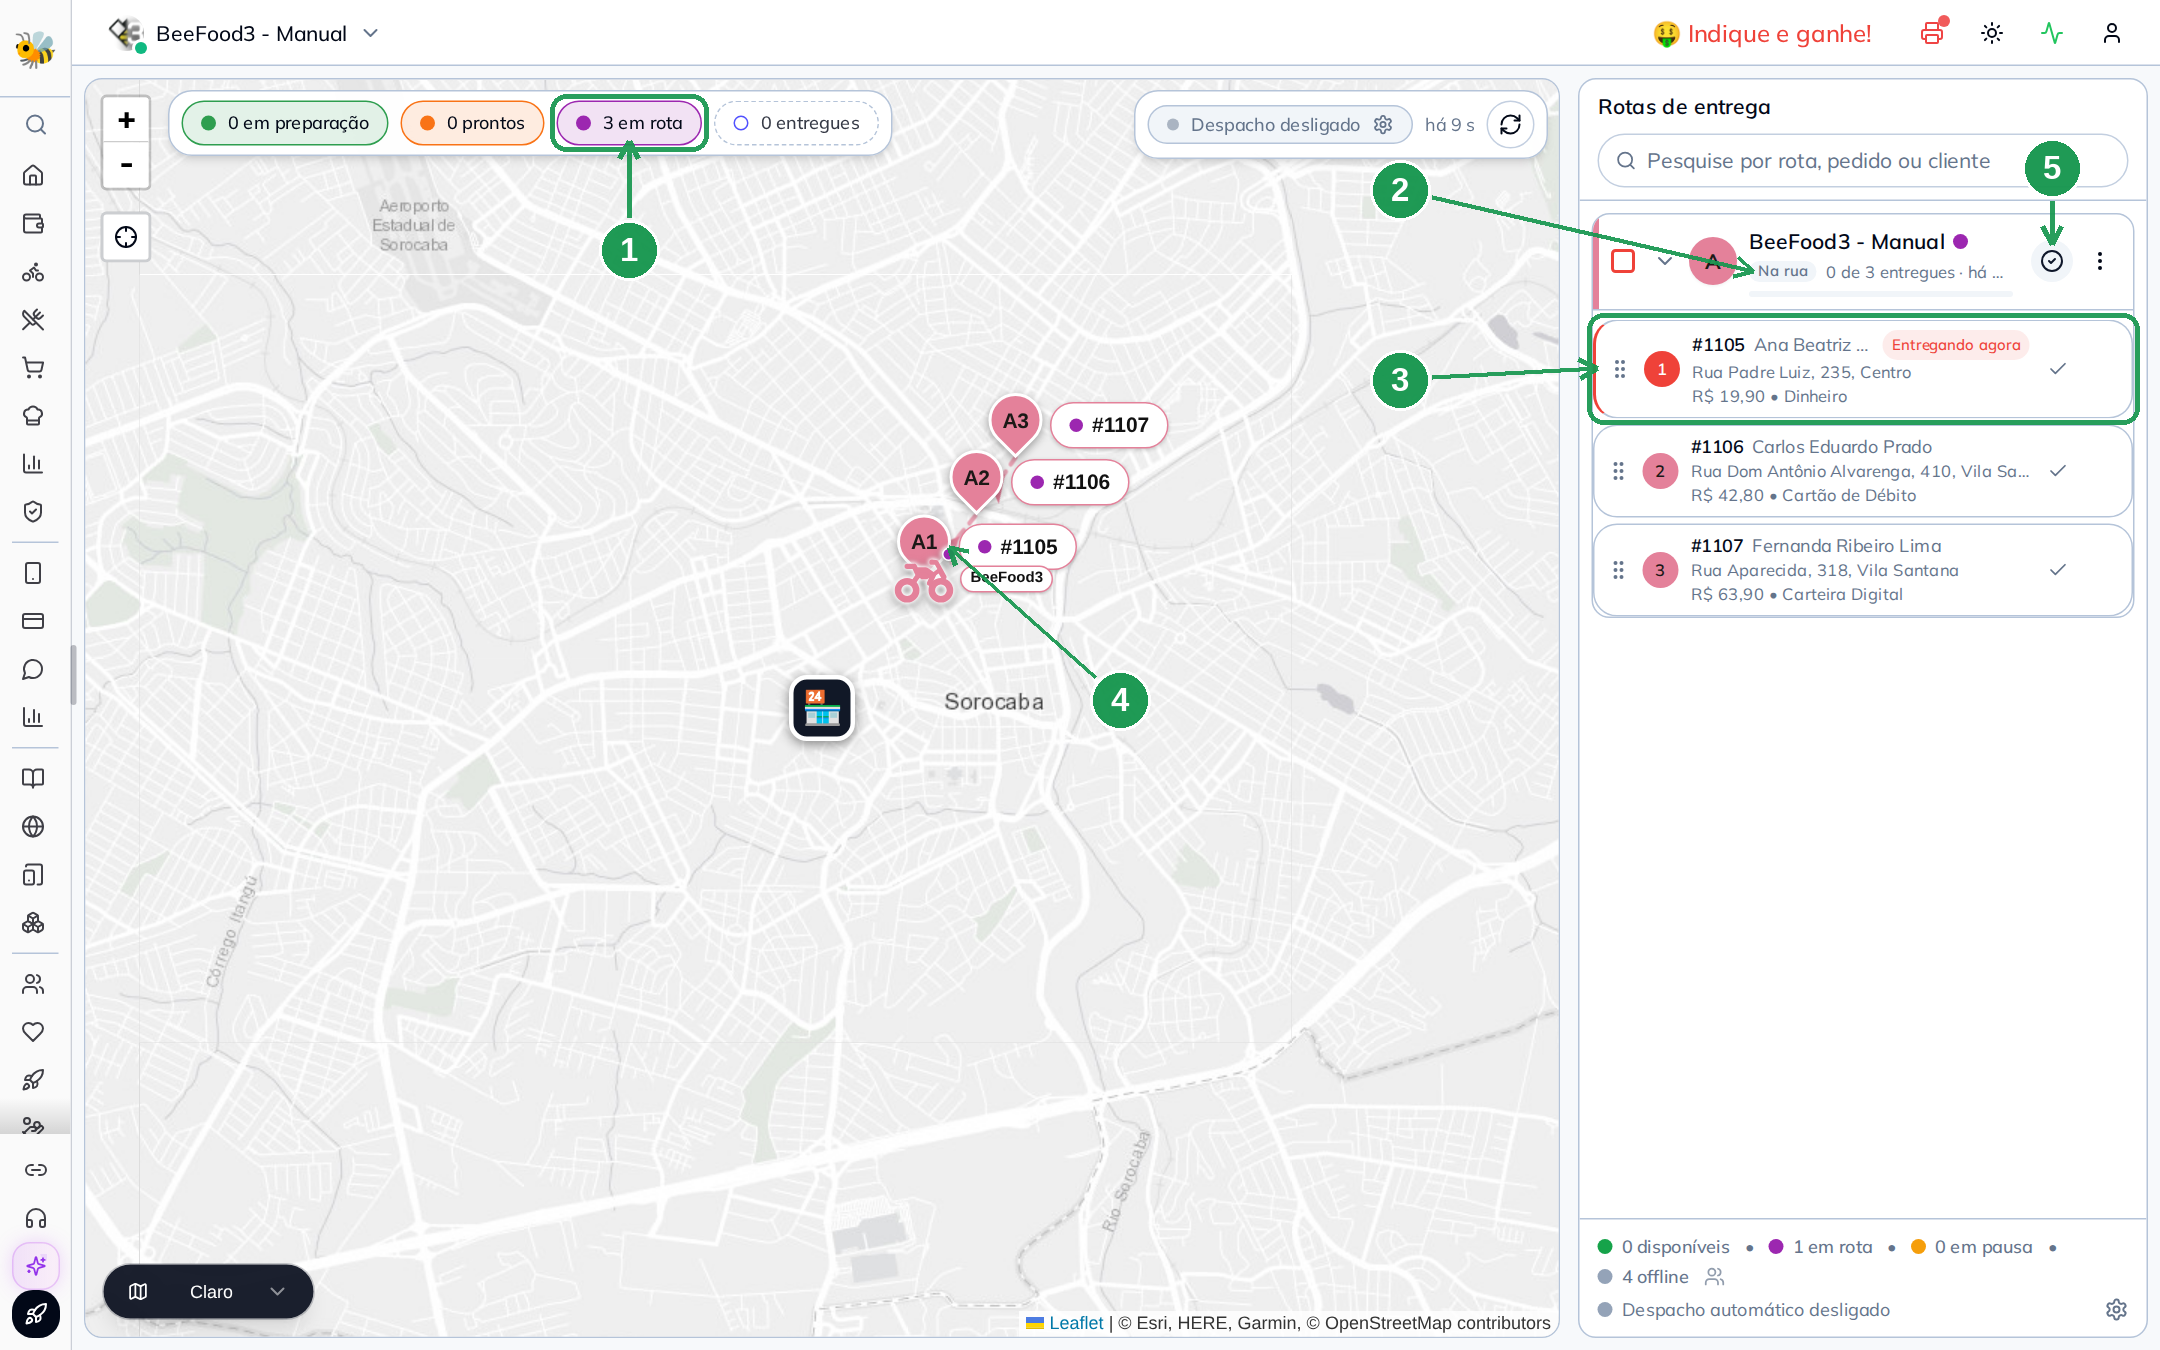Click the order #1107 drag handle

point(1619,570)
